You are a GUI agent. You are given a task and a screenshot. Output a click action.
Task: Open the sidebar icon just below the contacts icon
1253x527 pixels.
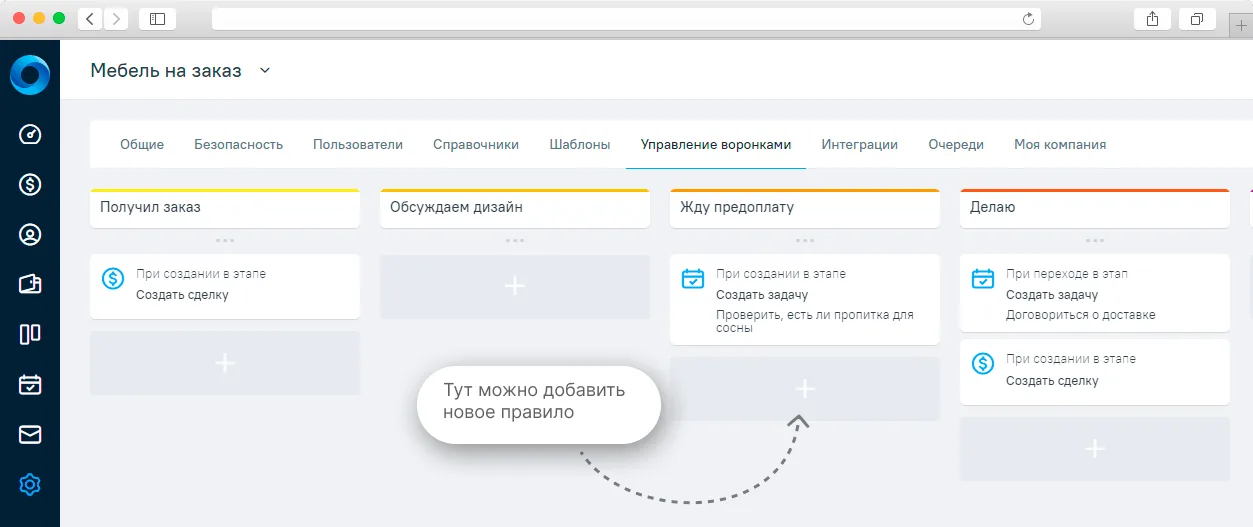(30, 285)
